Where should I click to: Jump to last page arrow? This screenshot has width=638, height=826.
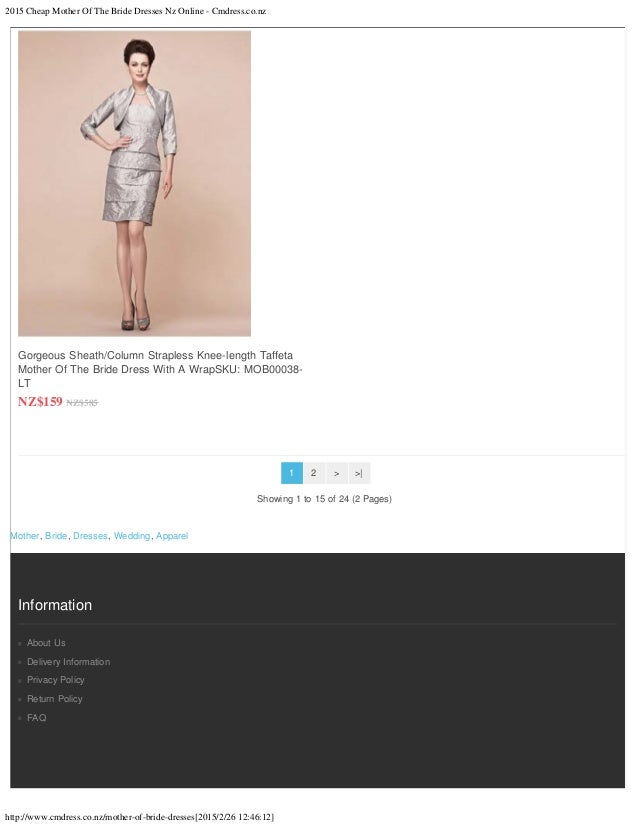click(359, 473)
